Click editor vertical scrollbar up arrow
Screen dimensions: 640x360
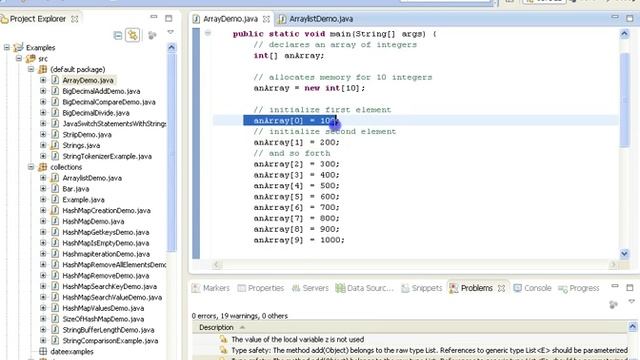(x=624, y=34)
